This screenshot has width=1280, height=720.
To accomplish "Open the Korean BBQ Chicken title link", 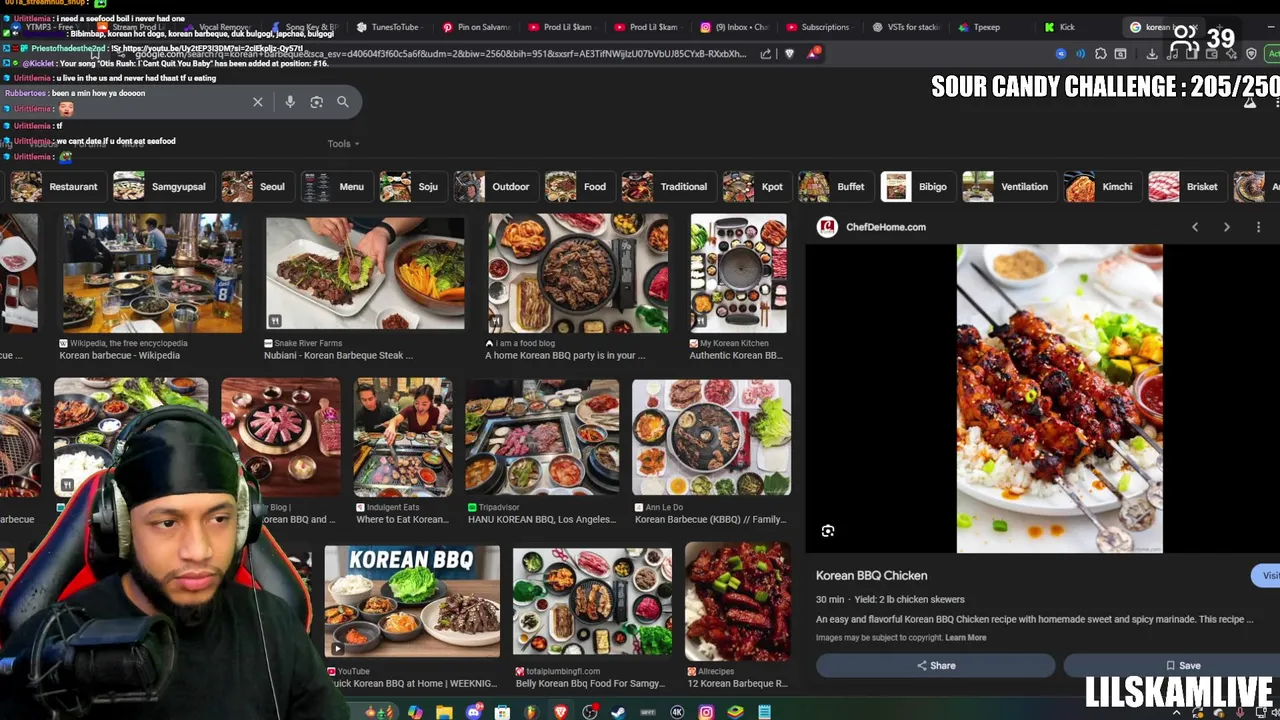I will pos(871,576).
